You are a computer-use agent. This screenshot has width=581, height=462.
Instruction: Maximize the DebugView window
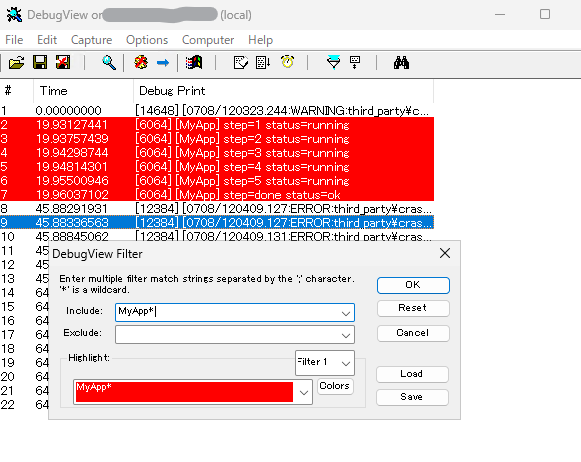coord(545,14)
